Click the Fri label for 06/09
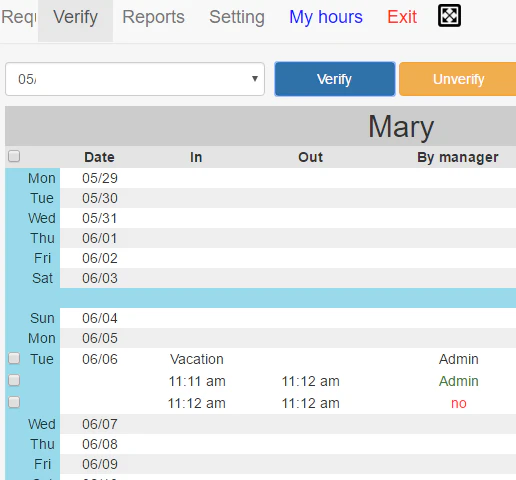 [x=42, y=464]
